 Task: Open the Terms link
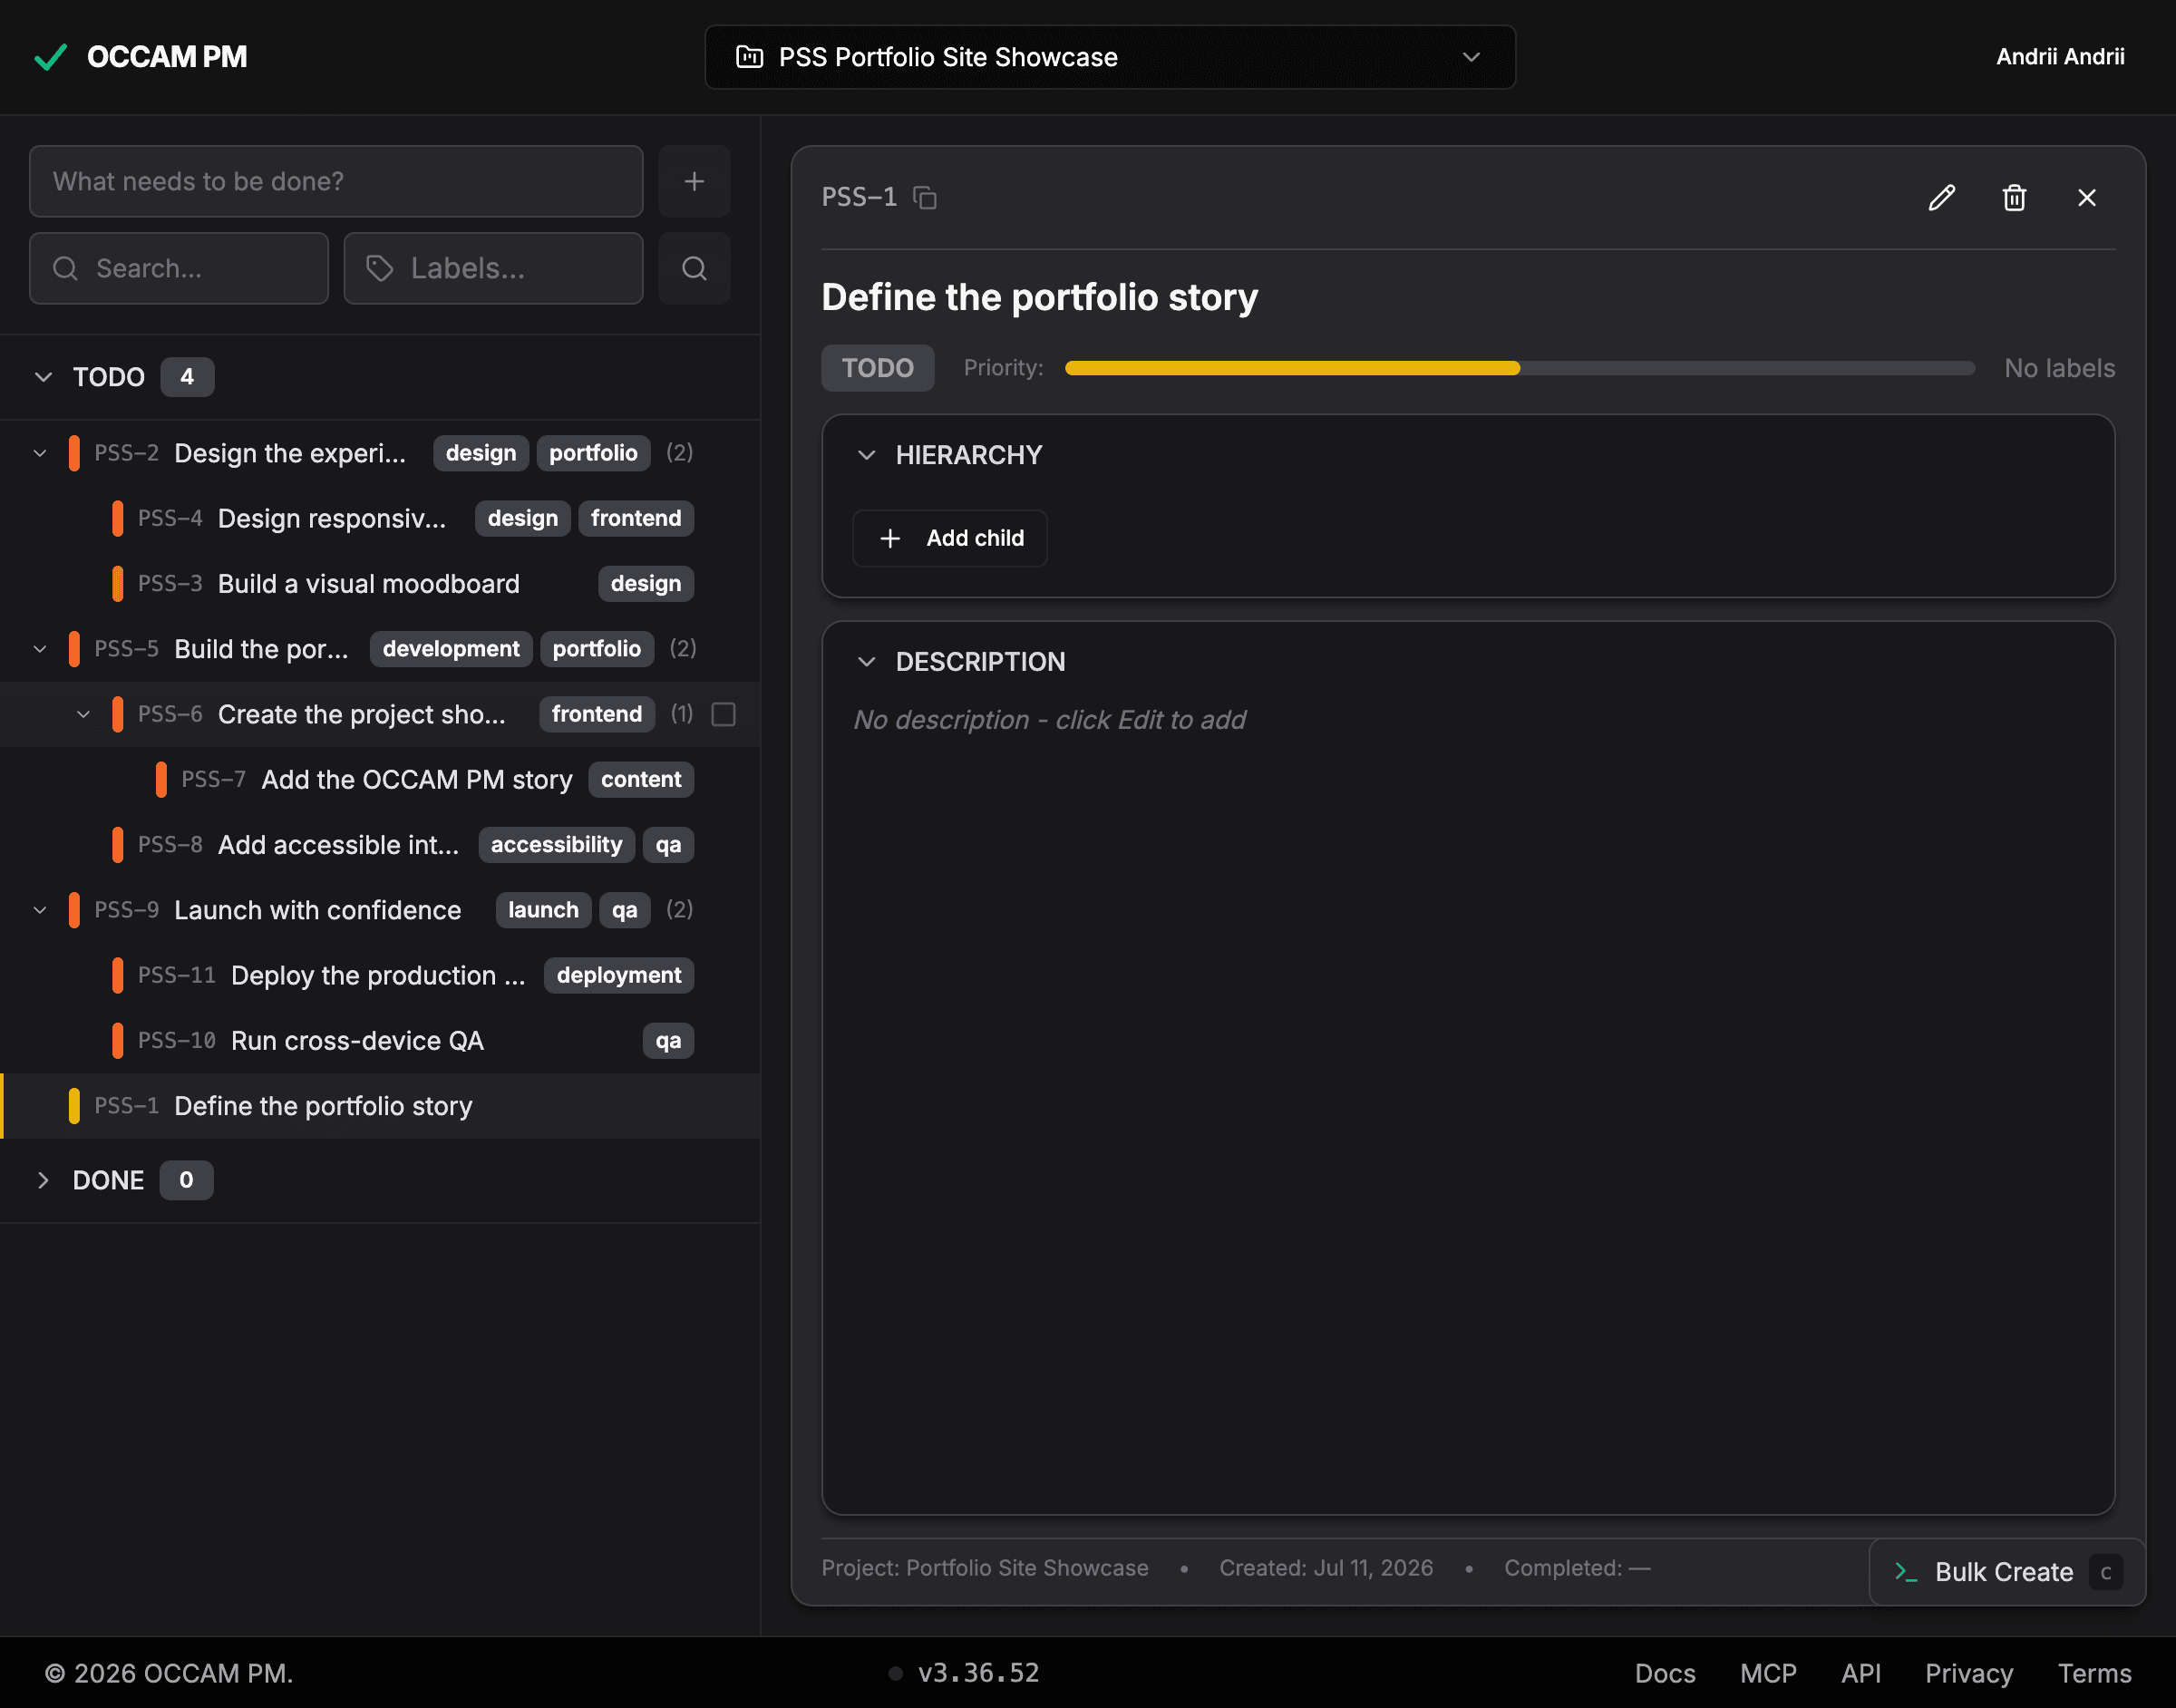pos(2094,1673)
